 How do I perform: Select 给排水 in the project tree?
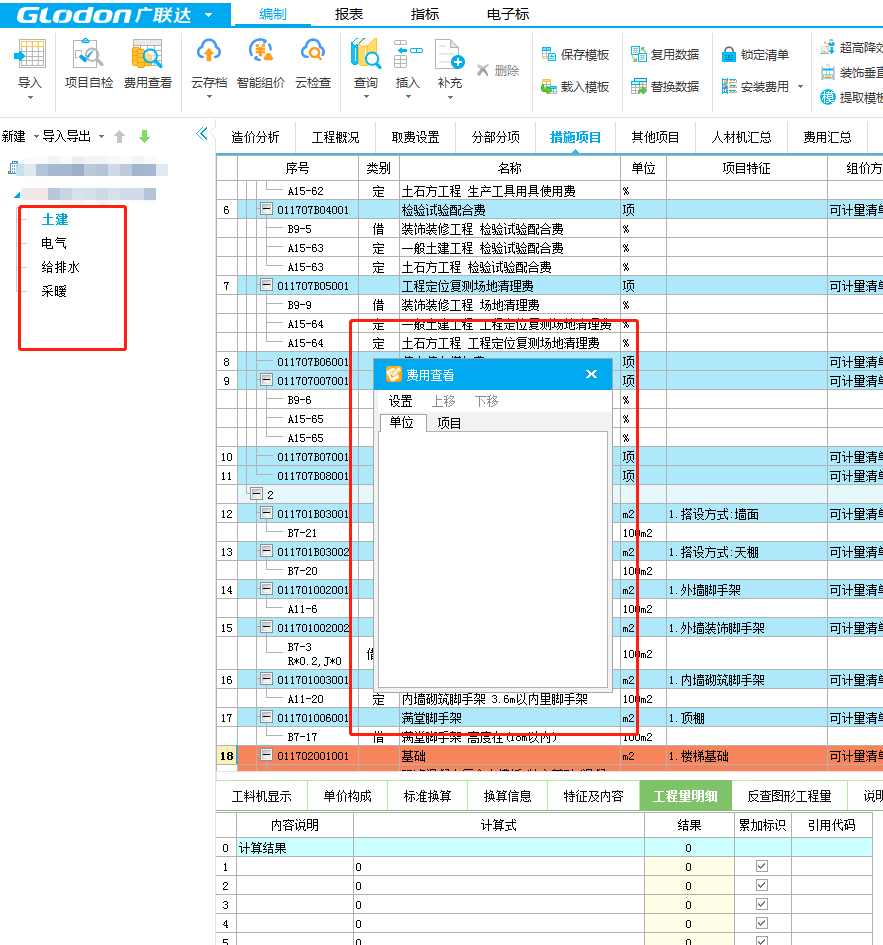pos(60,268)
